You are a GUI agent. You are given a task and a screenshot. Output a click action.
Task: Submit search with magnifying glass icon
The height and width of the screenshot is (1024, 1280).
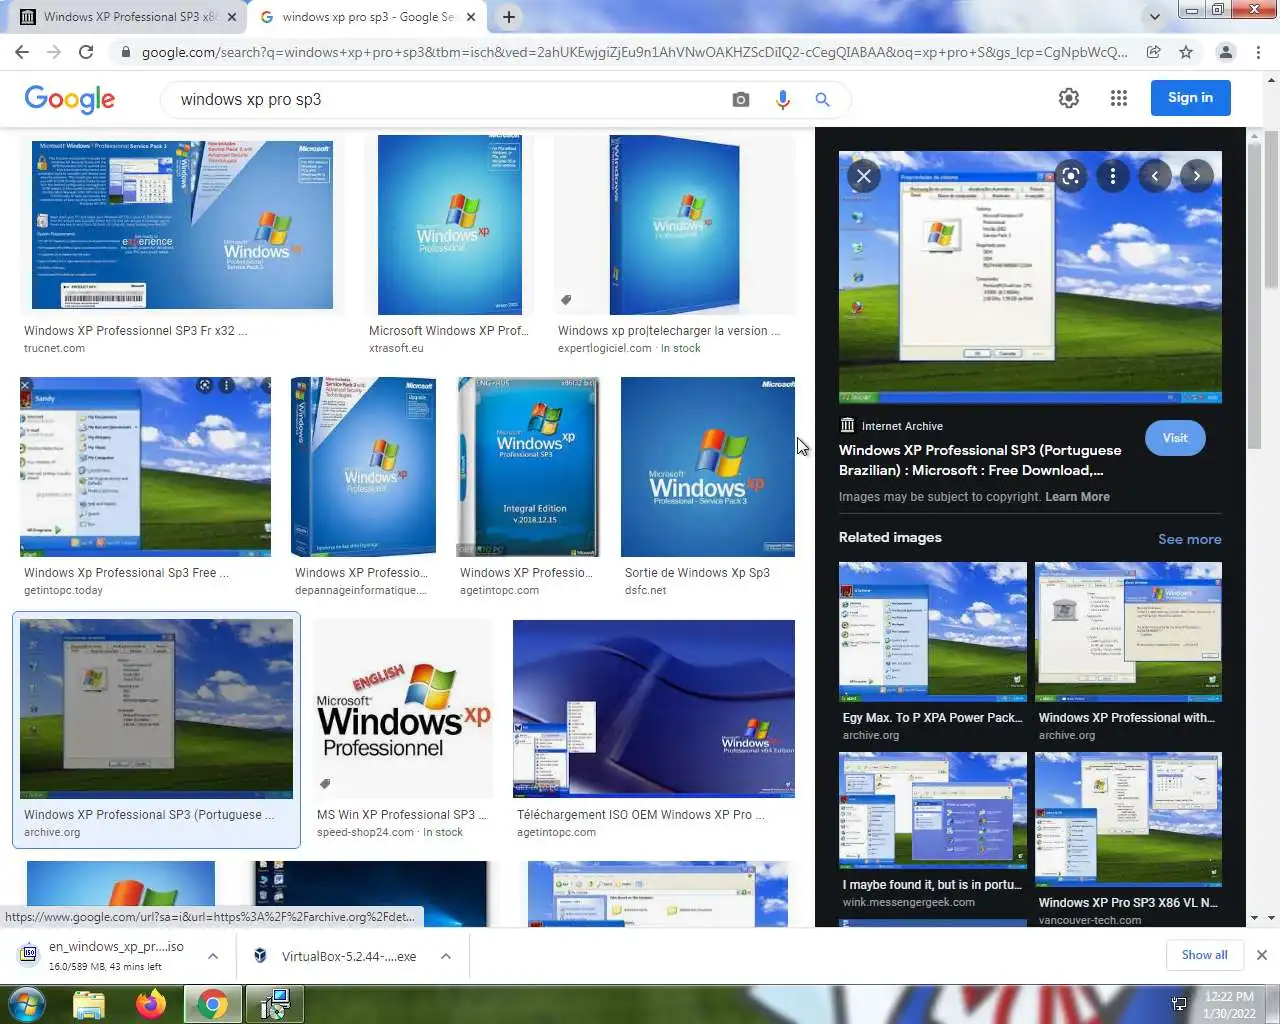[x=822, y=99]
